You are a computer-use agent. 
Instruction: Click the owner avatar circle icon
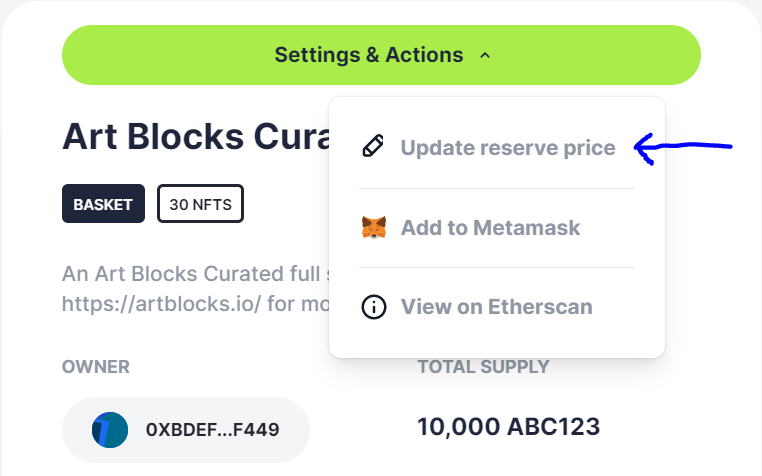click(110, 430)
